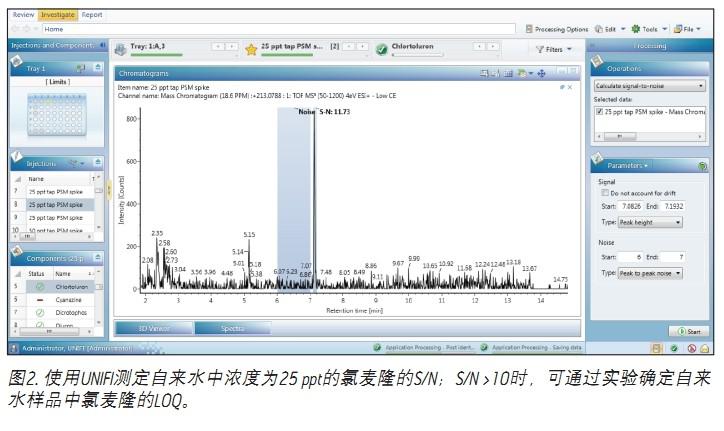
Task: Click the lock icon in the status bar
Action: 704,348
